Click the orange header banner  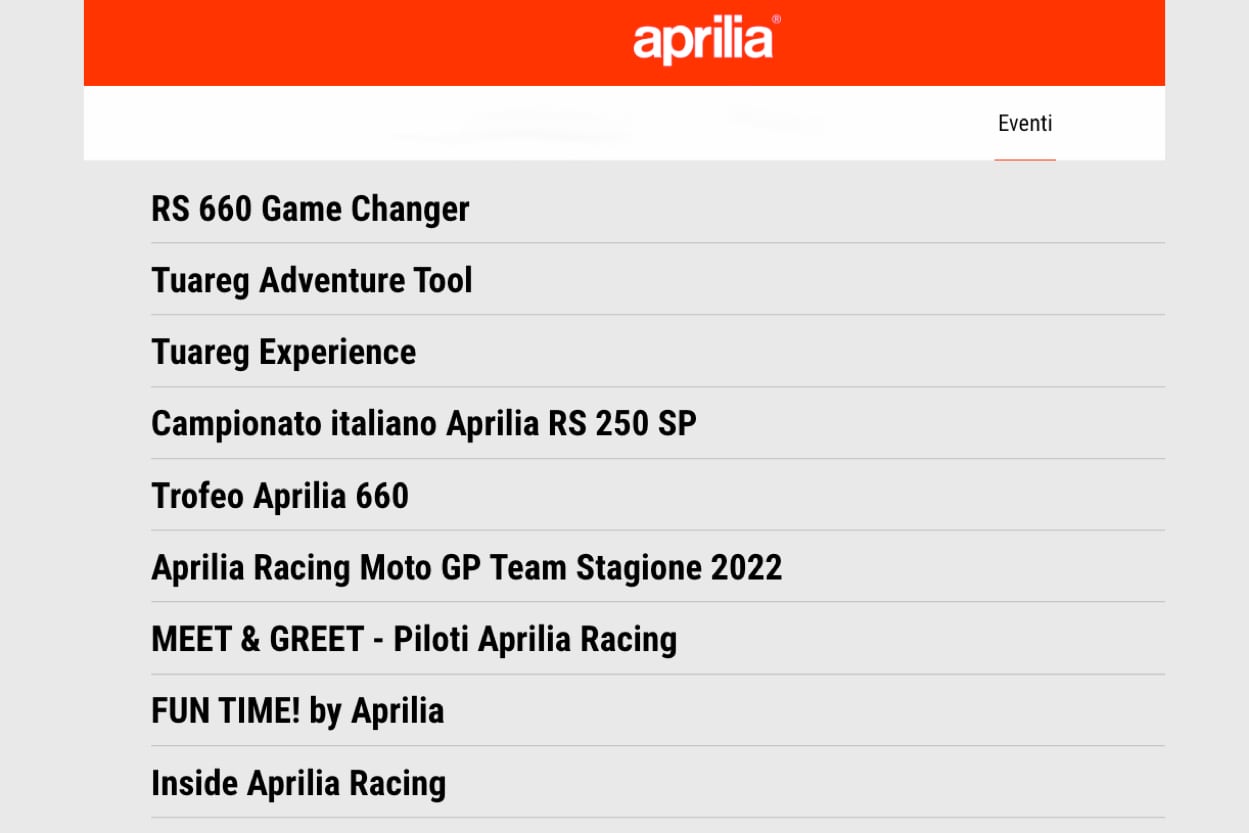point(350,43)
